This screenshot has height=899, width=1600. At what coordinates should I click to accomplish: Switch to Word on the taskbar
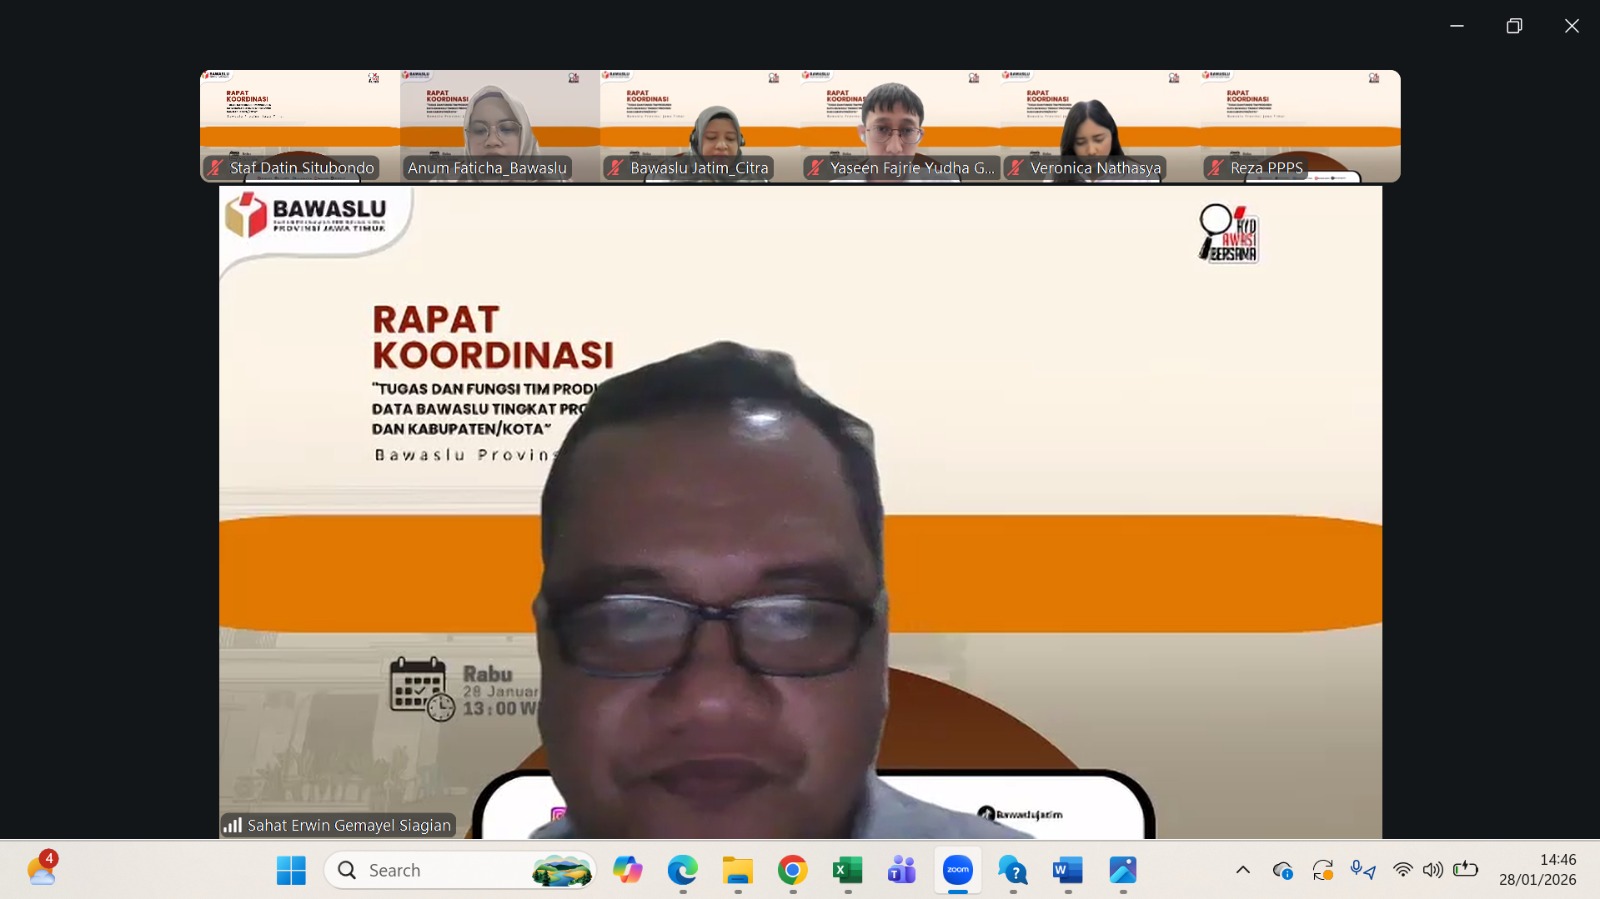click(x=1068, y=871)
